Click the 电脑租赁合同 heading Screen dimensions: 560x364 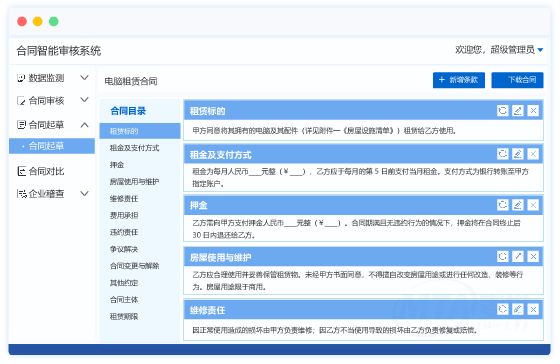tap(131, 81)
